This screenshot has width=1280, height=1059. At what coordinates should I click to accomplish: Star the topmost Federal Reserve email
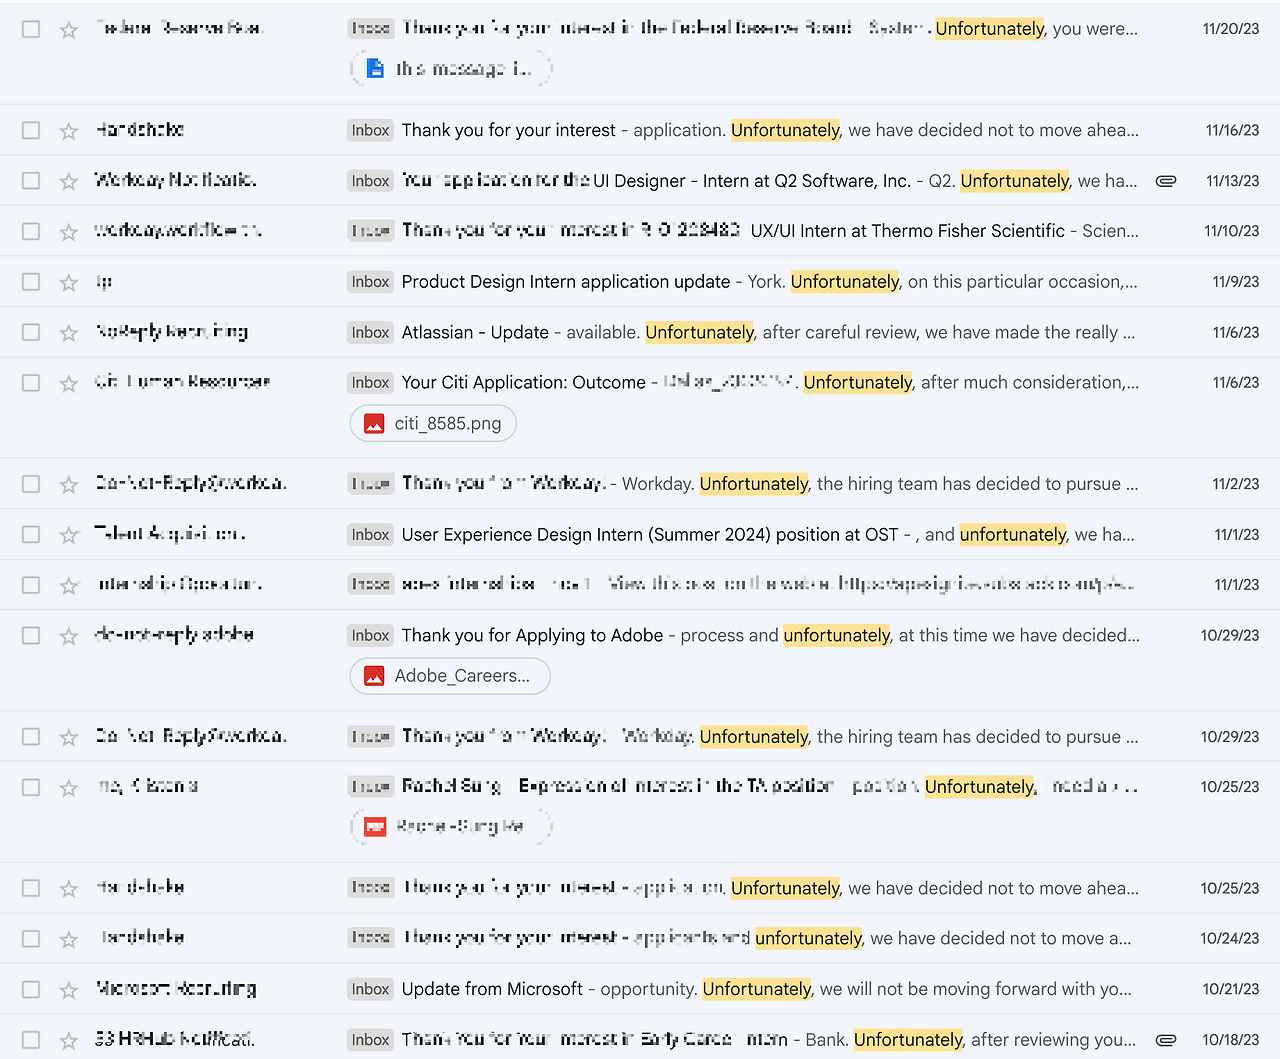click(68, 29)
